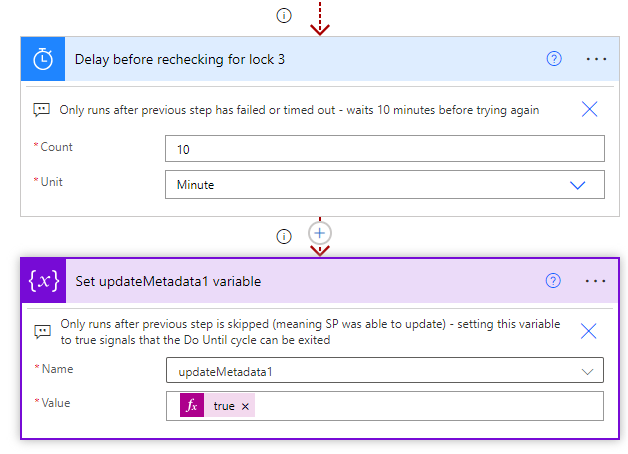628x454 pixels.
Task: Dismiss the comment on Delay action
Action: click(x=589, y=109)
